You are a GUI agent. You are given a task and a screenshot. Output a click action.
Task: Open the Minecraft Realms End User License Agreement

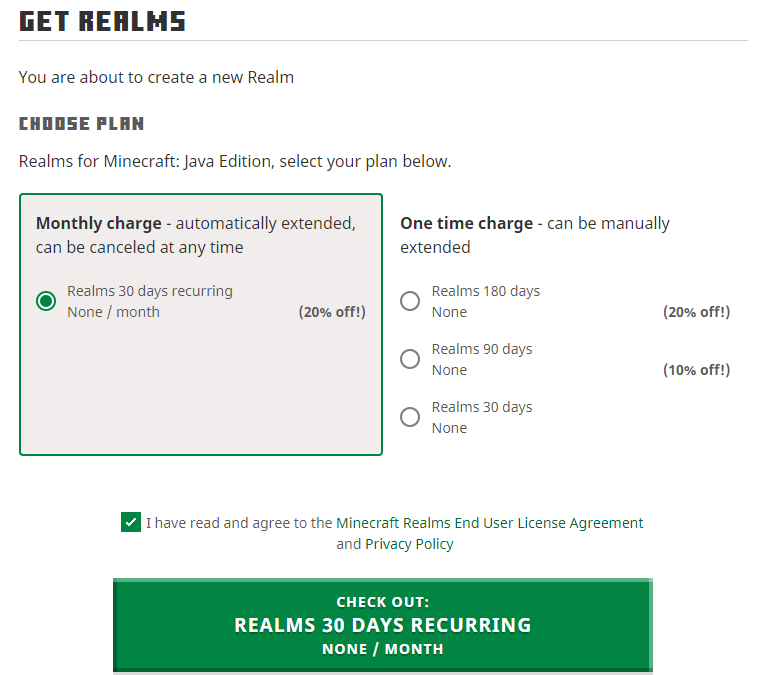pyautogui.click(x=489, y=522)
